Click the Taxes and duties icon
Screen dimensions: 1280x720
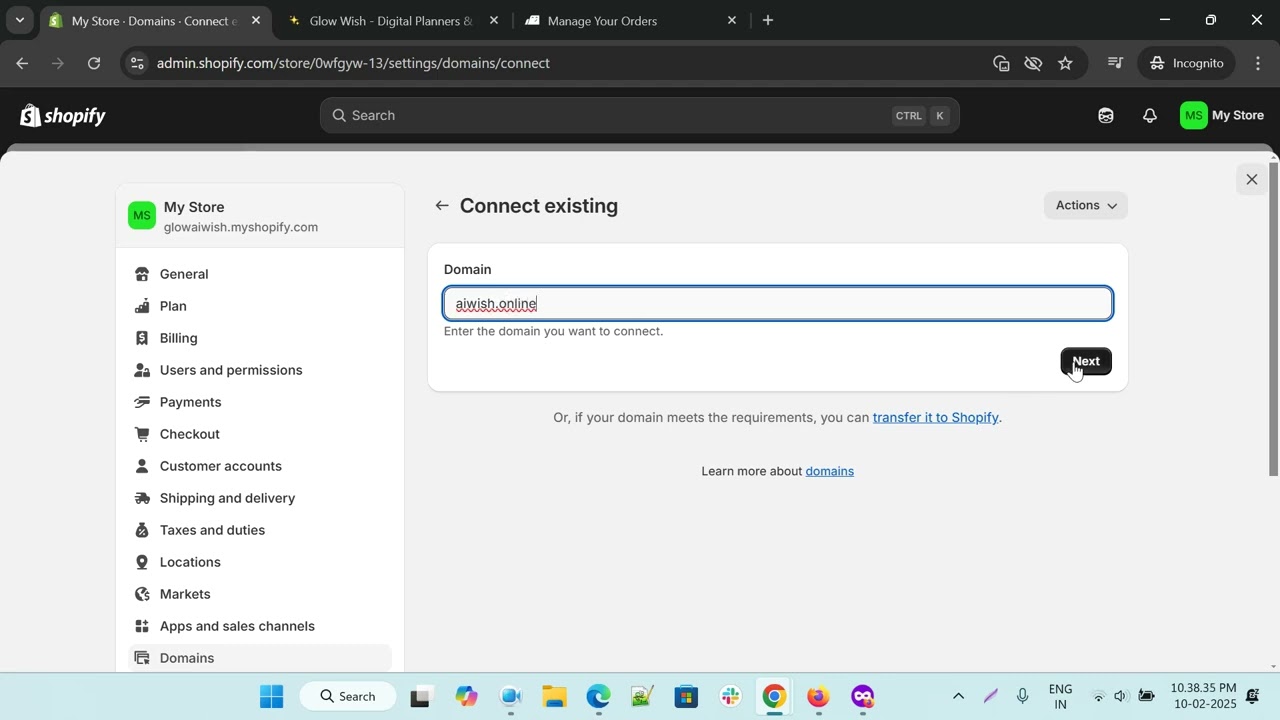pos(142,530)
